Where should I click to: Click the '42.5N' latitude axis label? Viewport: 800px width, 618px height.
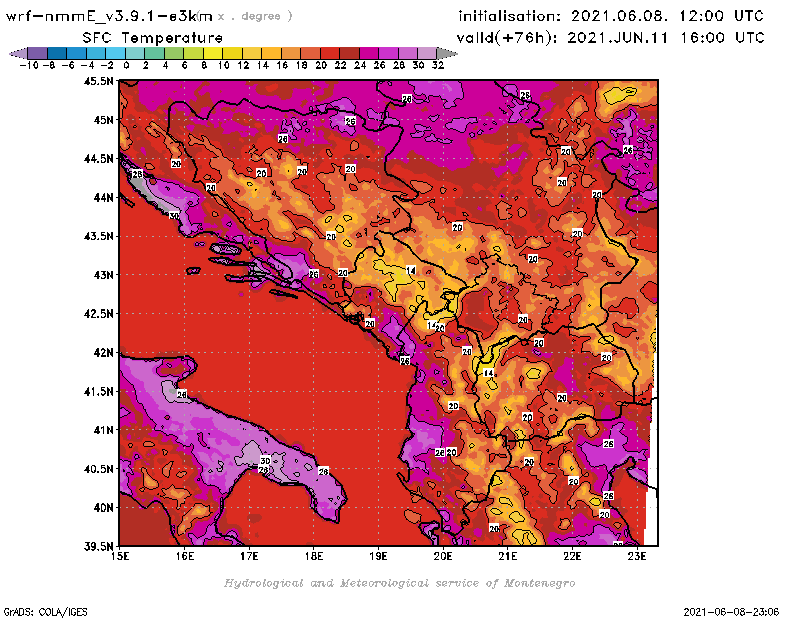98,313
